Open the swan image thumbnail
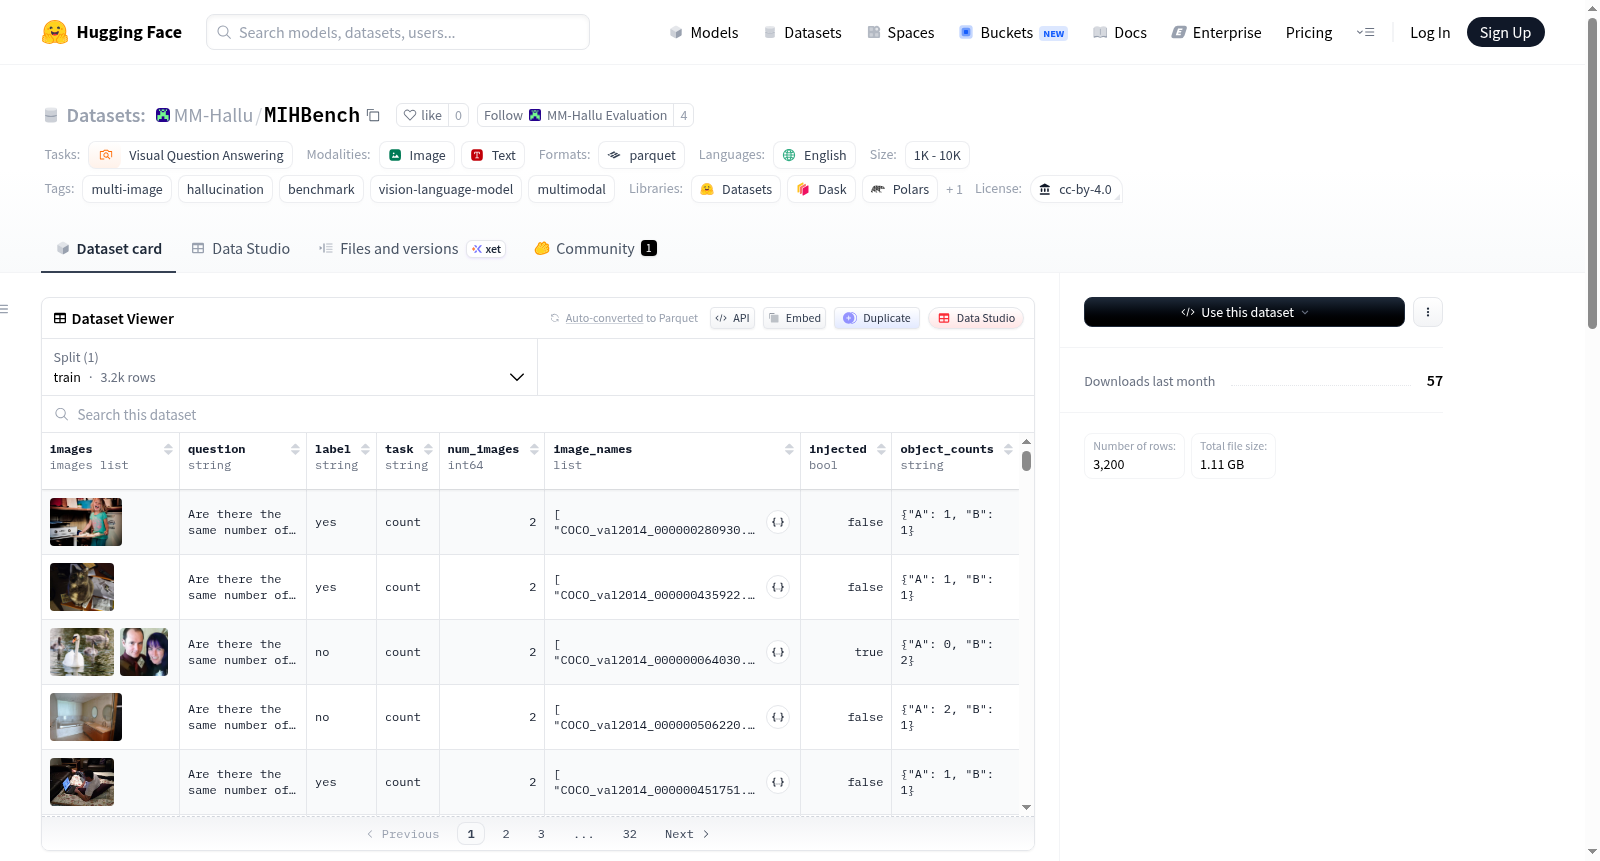1600x861 pixels. point(82,652)
